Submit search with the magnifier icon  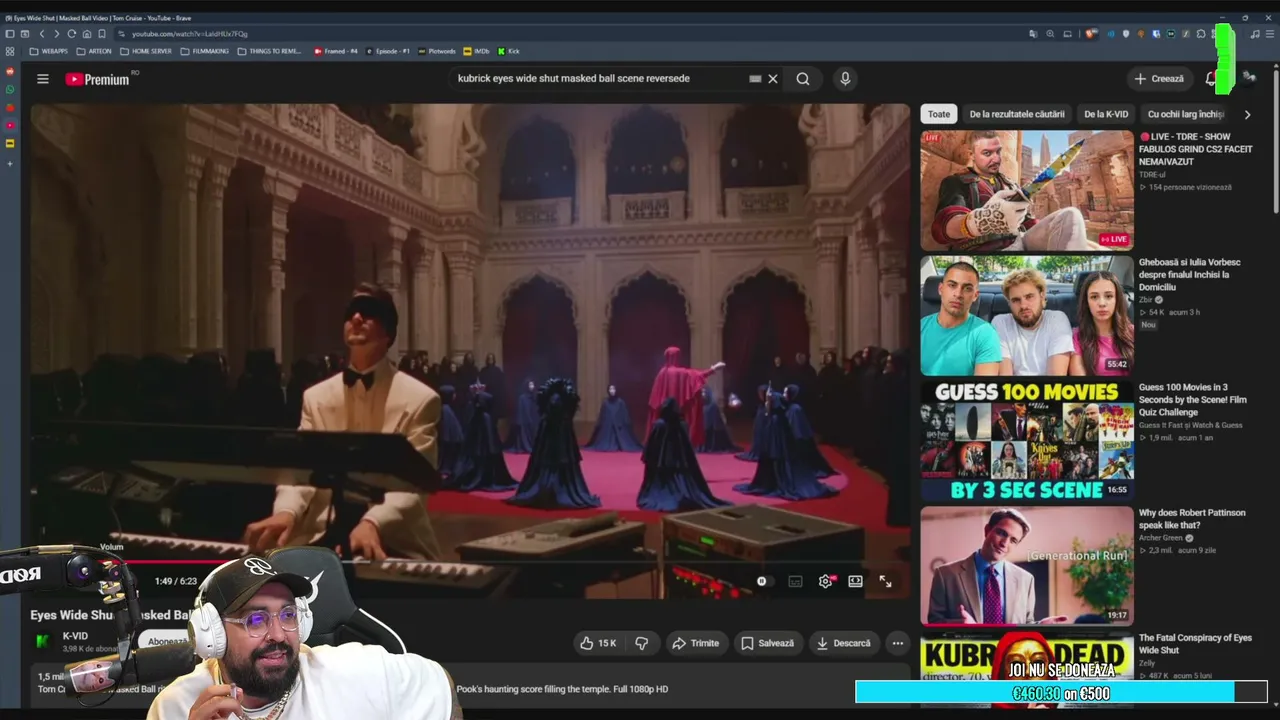pyautogui.click(x=803, y=79)
